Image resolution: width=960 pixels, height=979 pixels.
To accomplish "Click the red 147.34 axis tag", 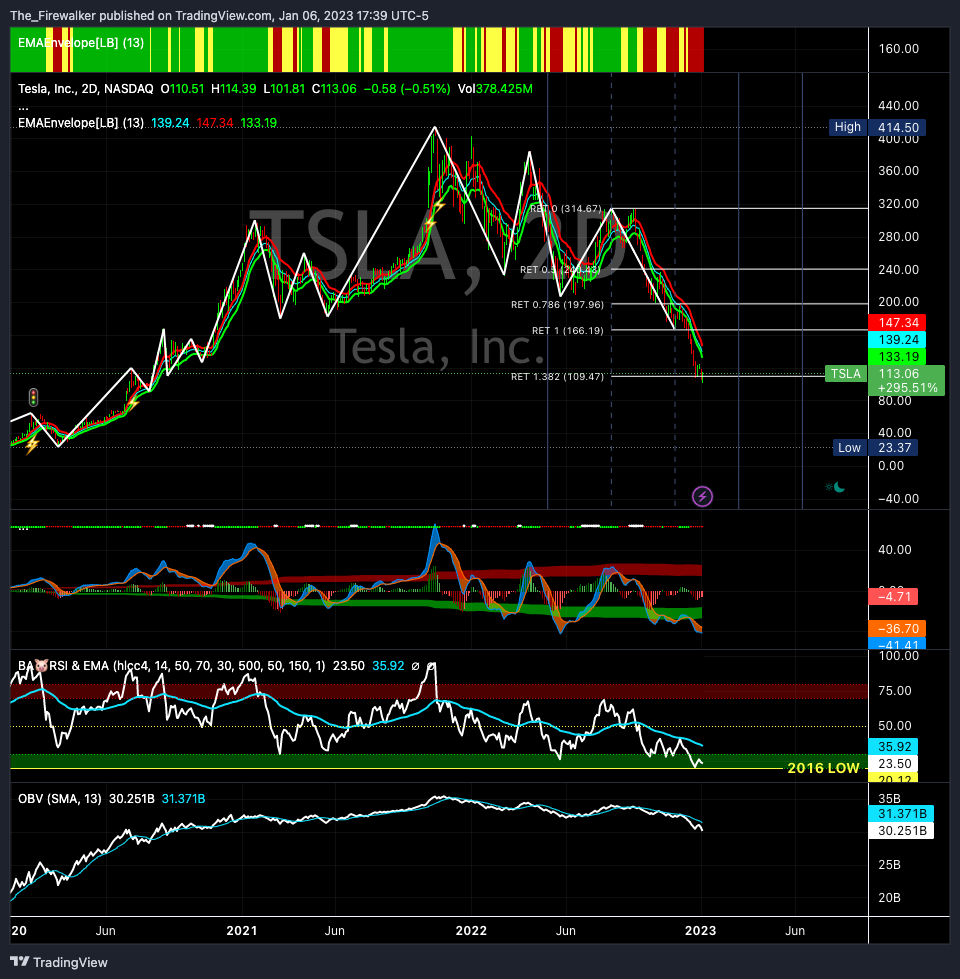I will coord(897,322).
